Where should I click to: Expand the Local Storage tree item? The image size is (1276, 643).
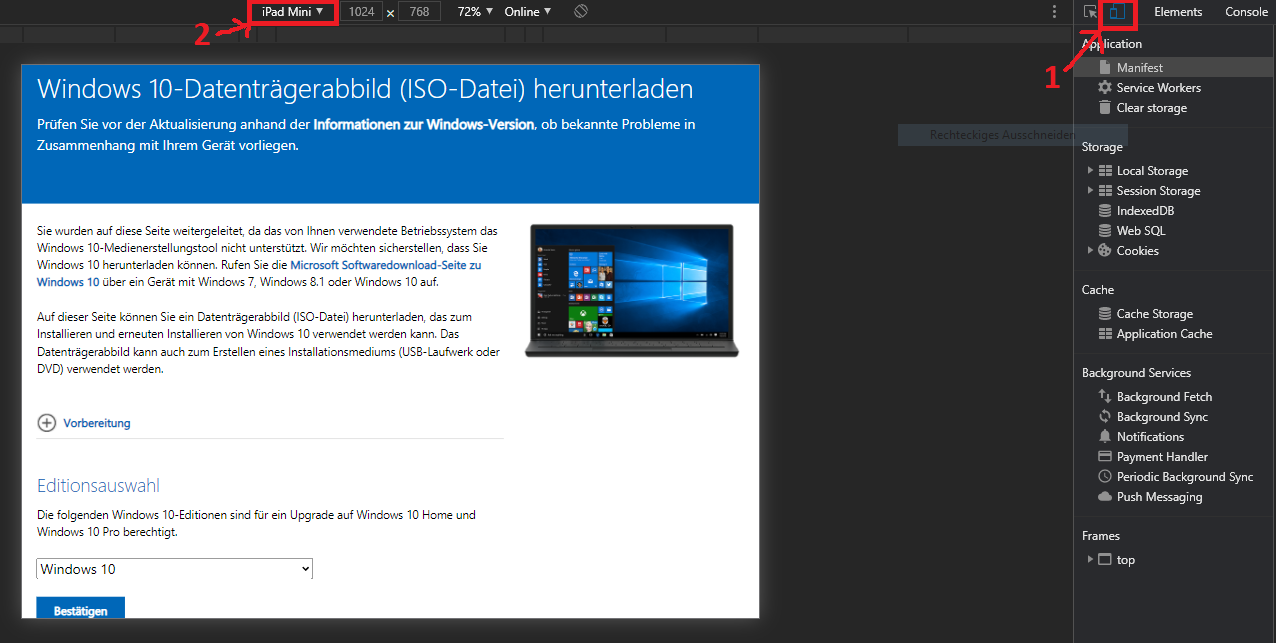pos(1090,171)
